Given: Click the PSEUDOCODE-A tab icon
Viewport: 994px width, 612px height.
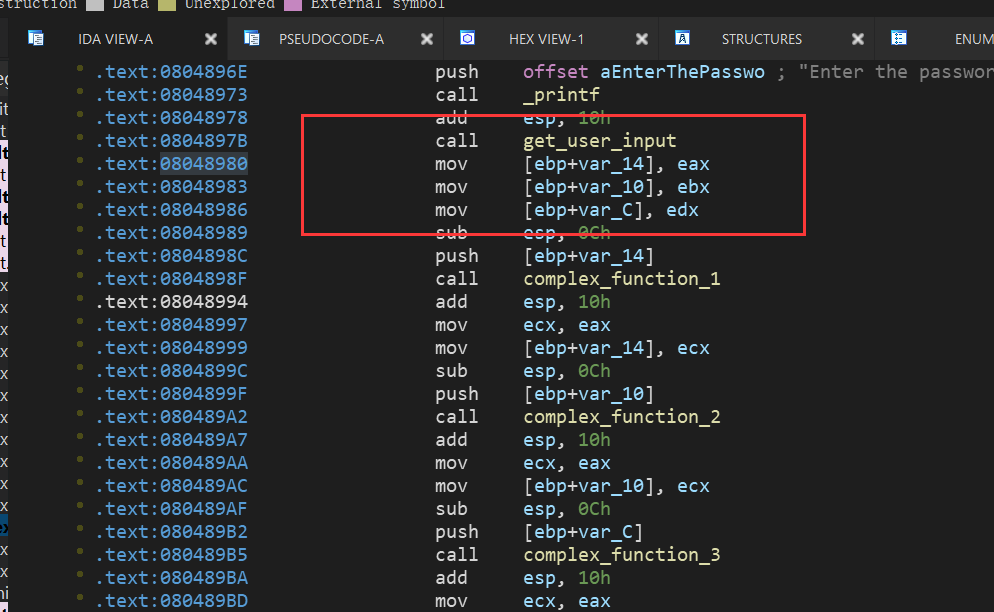Looking at the screenshot, I should pyautogui.click(x=252, y=38).
